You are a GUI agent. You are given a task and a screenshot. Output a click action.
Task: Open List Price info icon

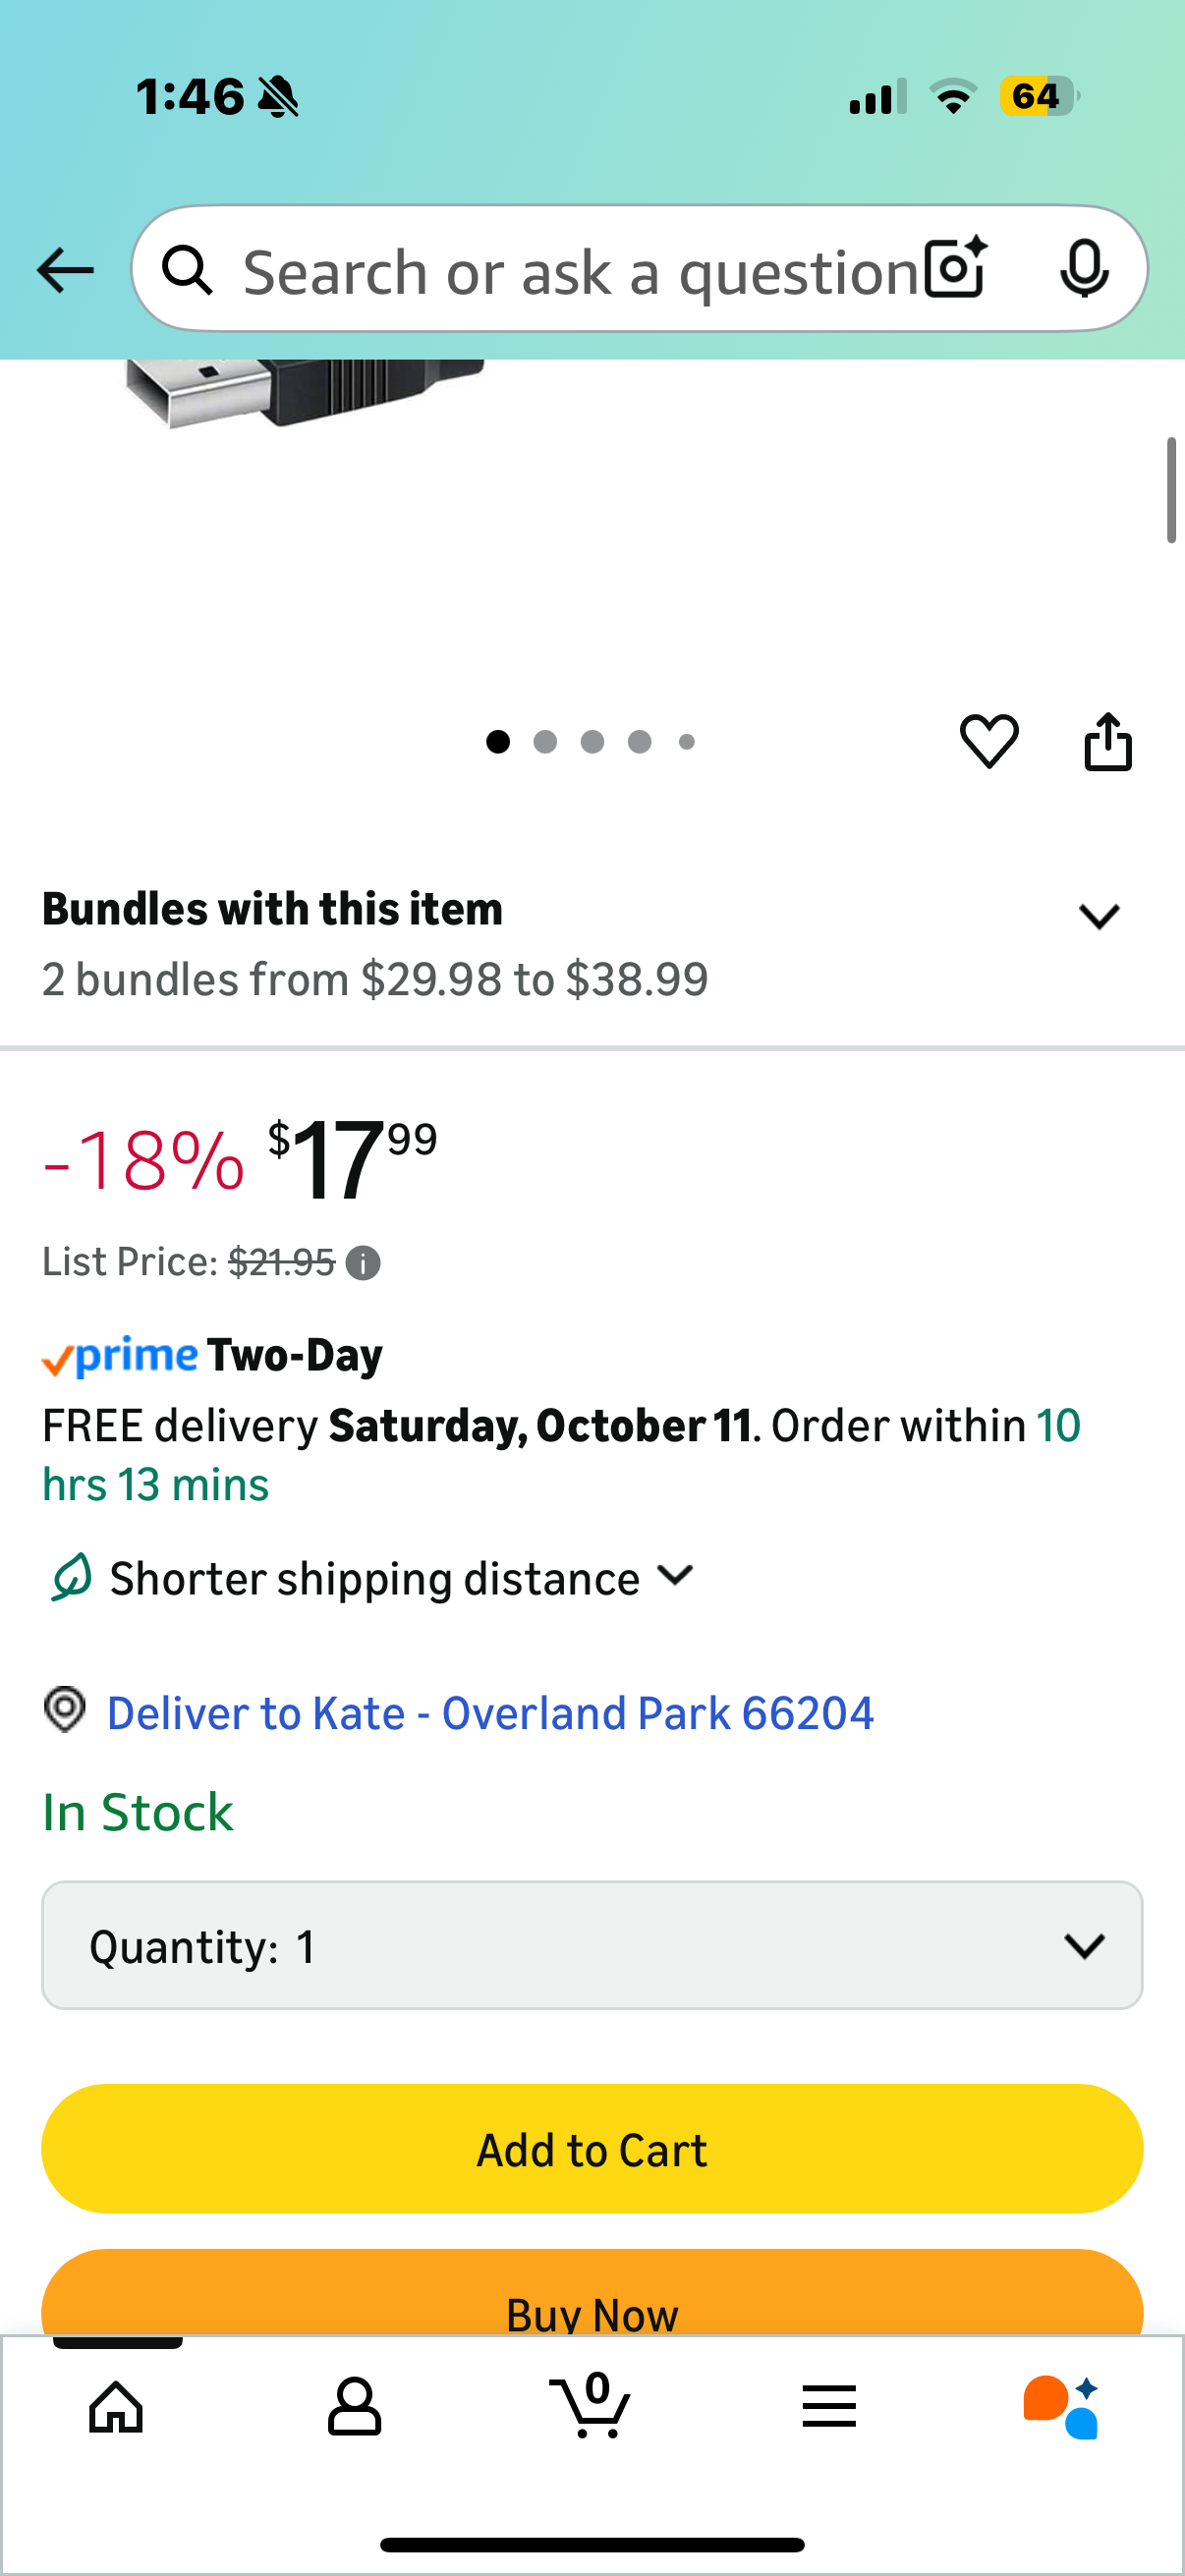[x=363, y=1263]
